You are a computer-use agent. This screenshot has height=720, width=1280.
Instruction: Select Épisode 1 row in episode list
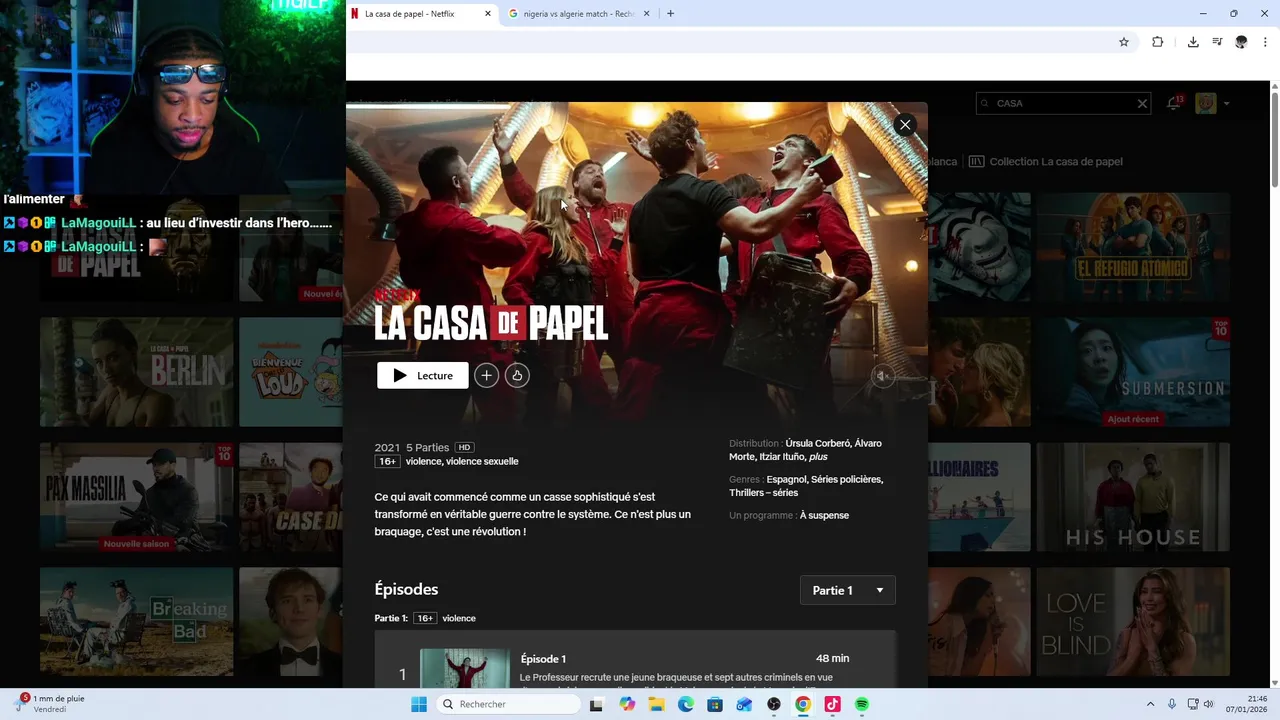(636, 660)
